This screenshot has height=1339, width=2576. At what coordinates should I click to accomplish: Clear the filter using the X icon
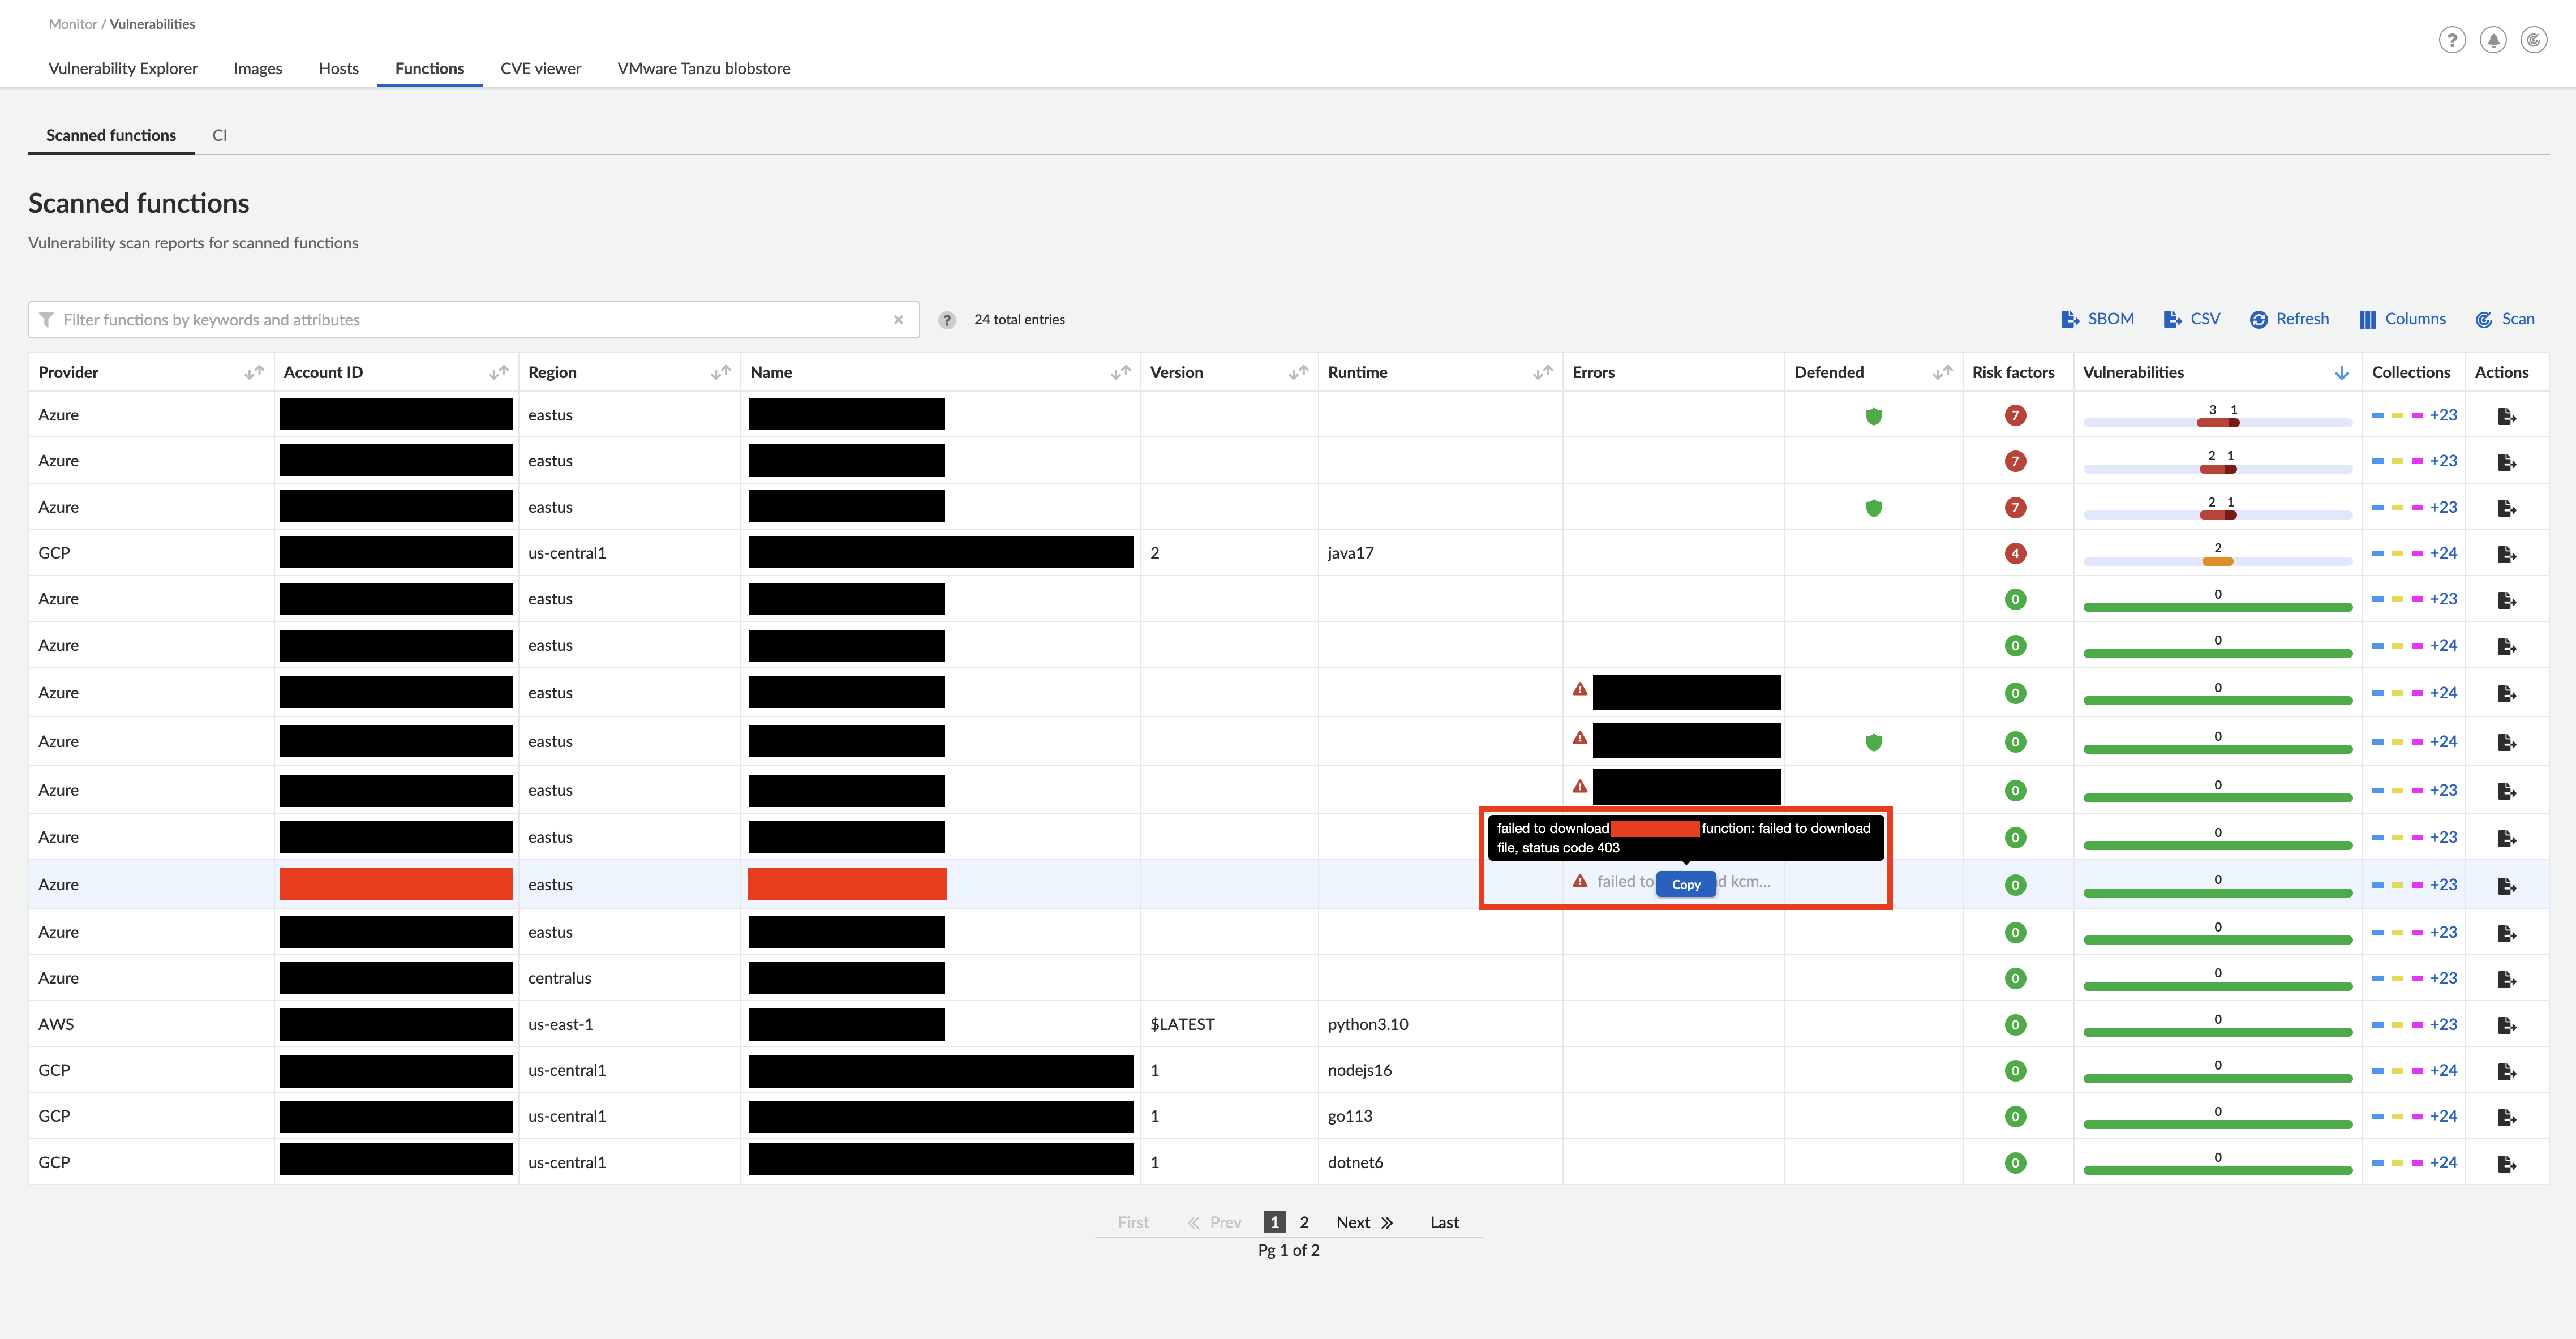point(899,320)
